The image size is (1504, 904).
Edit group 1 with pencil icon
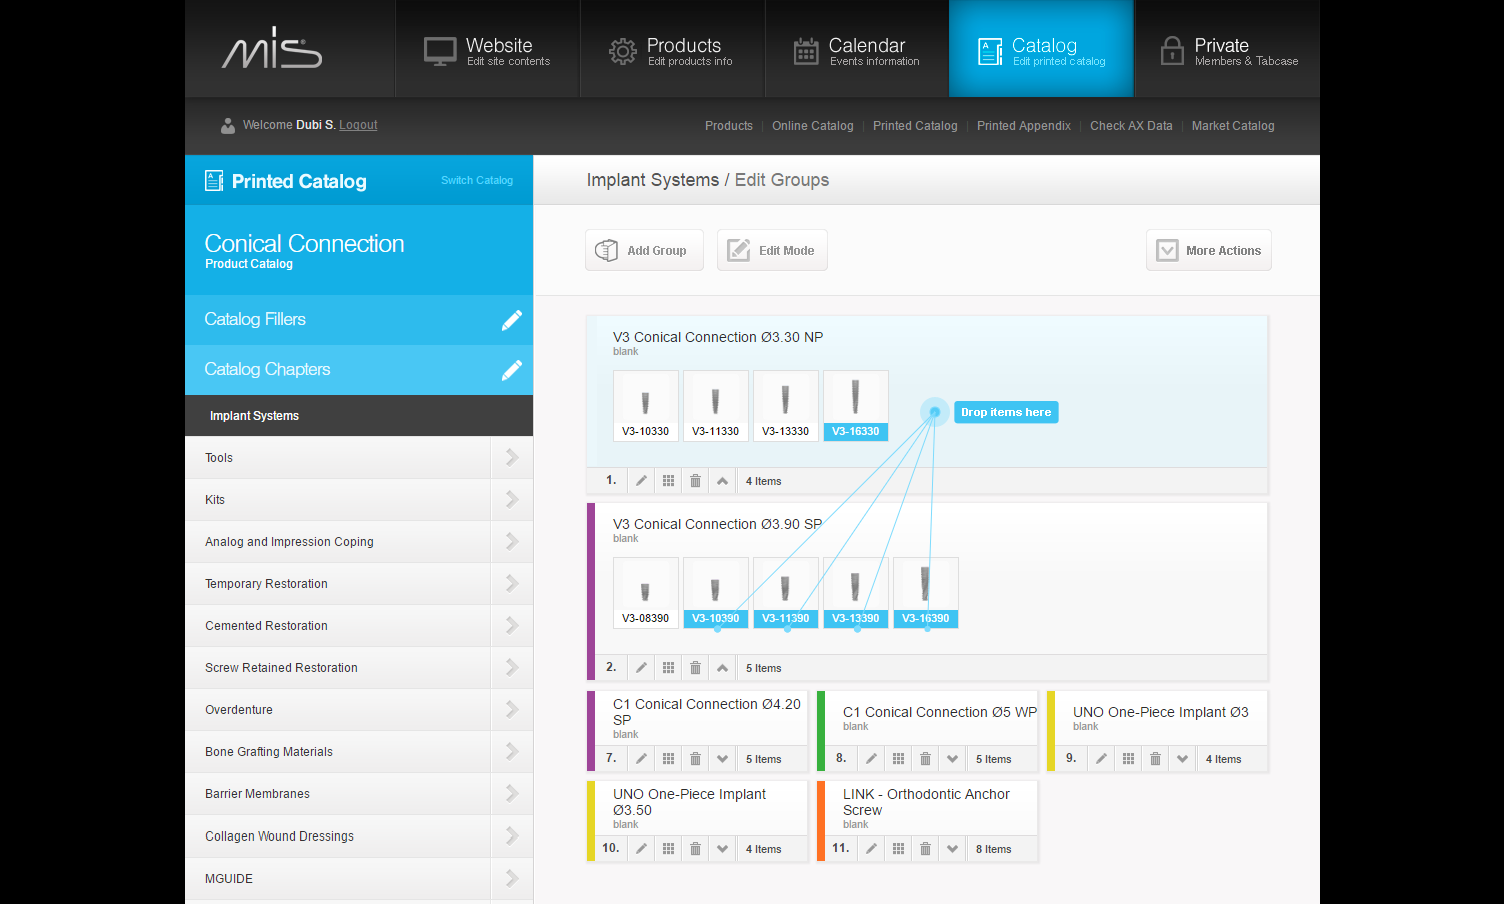pos(642,481)
